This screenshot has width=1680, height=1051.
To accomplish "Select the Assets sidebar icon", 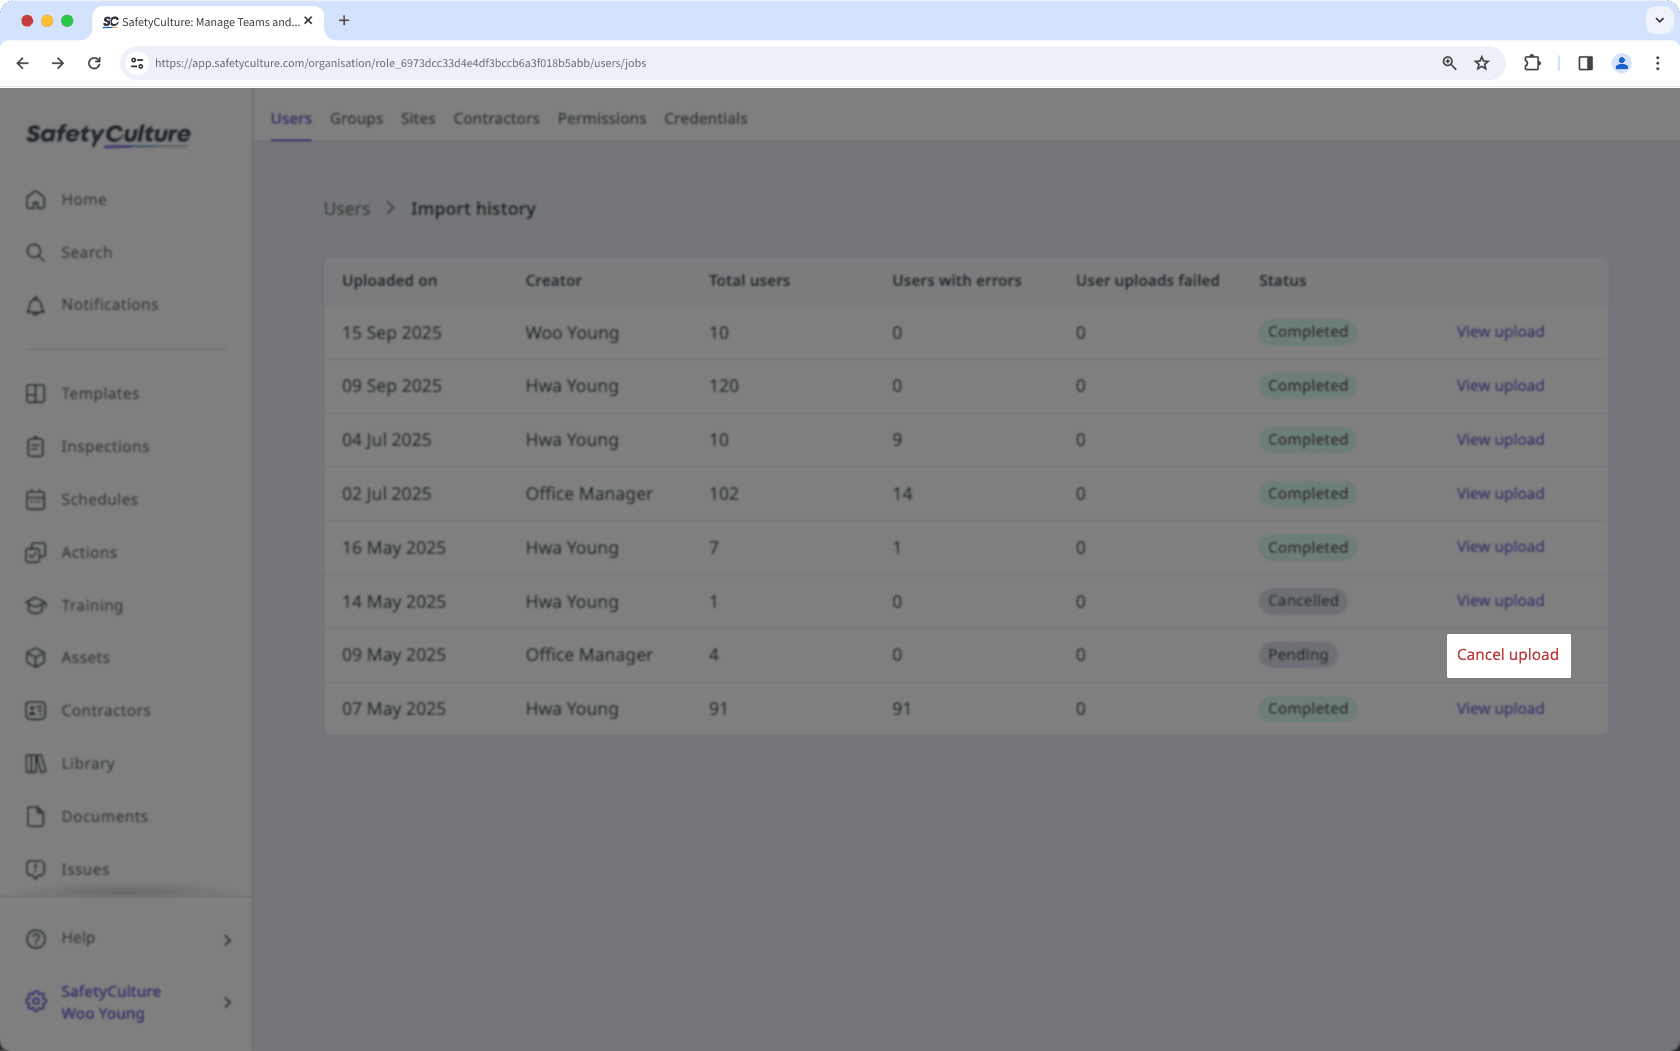I will tap(36, 657).
